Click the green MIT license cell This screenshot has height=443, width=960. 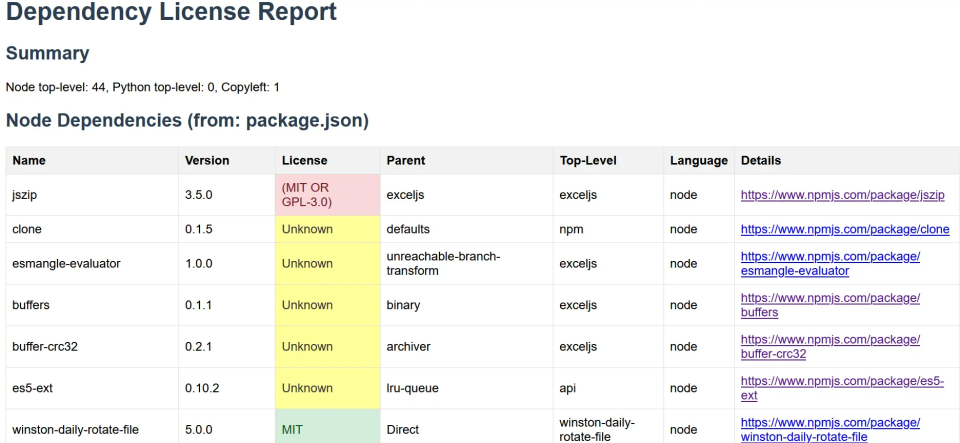click(x=326, y=429)
